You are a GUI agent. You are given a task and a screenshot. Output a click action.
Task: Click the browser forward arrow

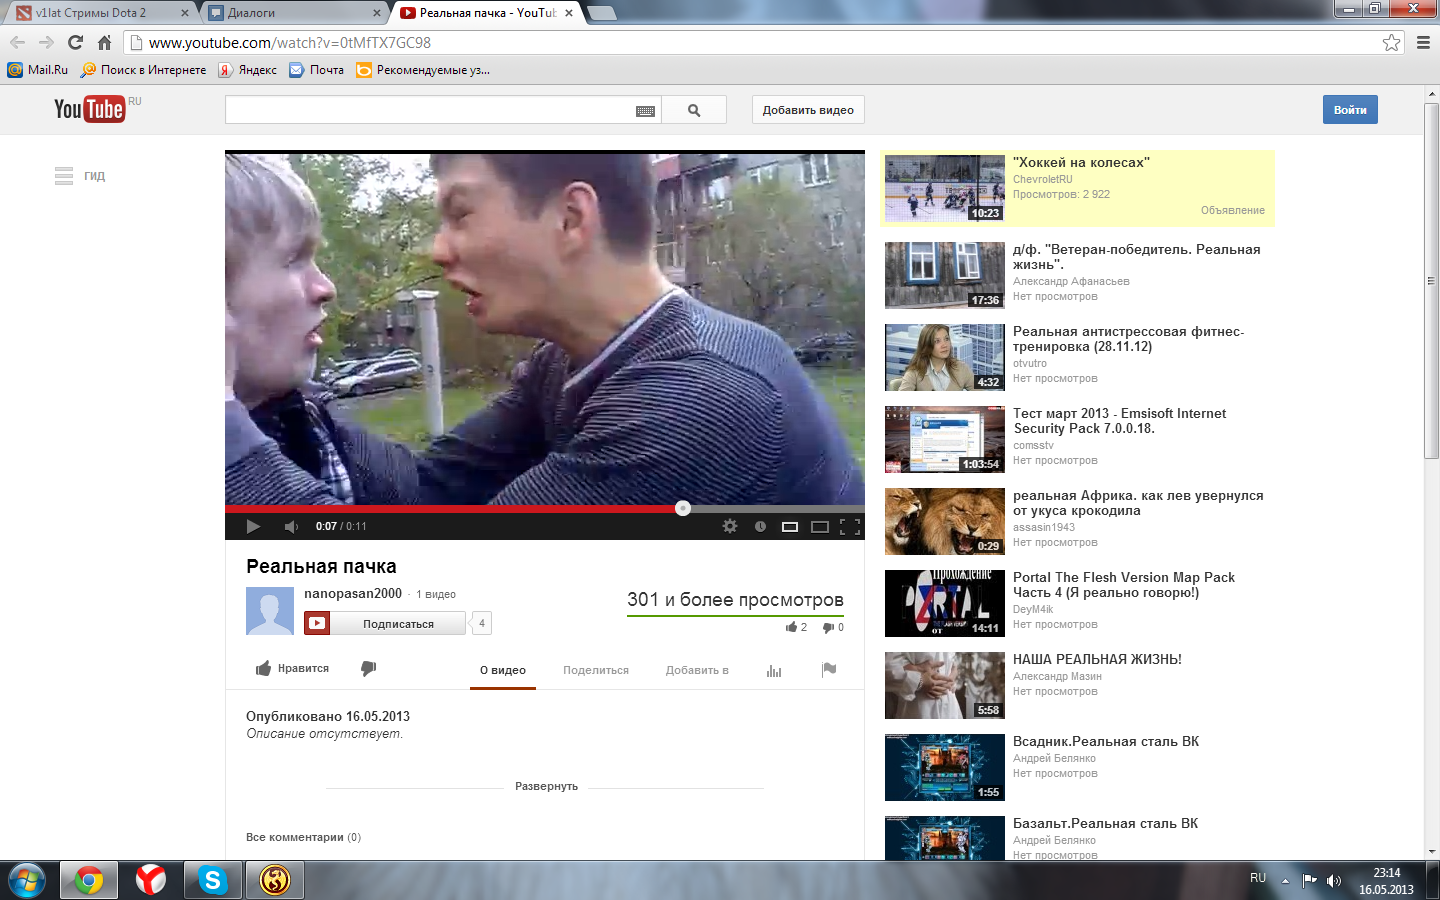coord(46,42)
